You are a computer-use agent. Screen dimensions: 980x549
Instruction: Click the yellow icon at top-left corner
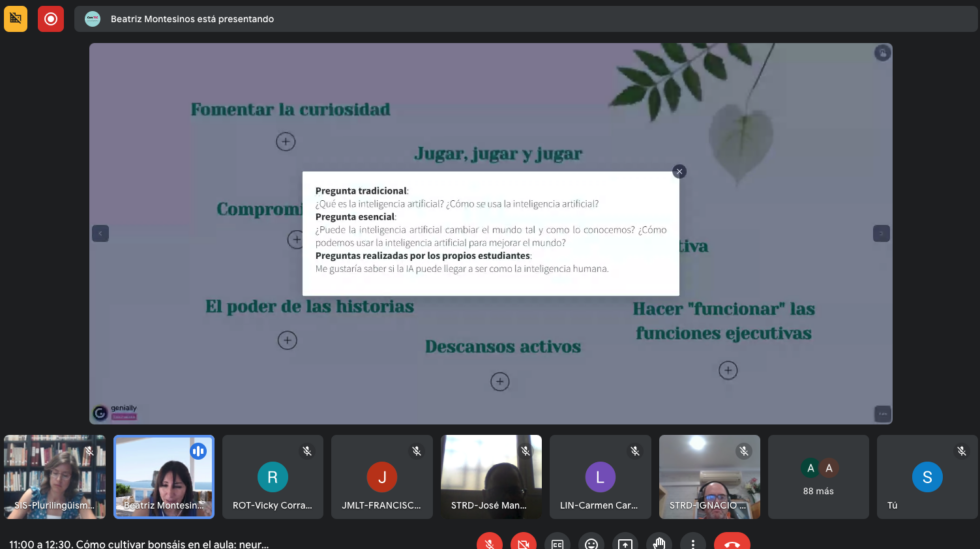(x=16, y=18)
